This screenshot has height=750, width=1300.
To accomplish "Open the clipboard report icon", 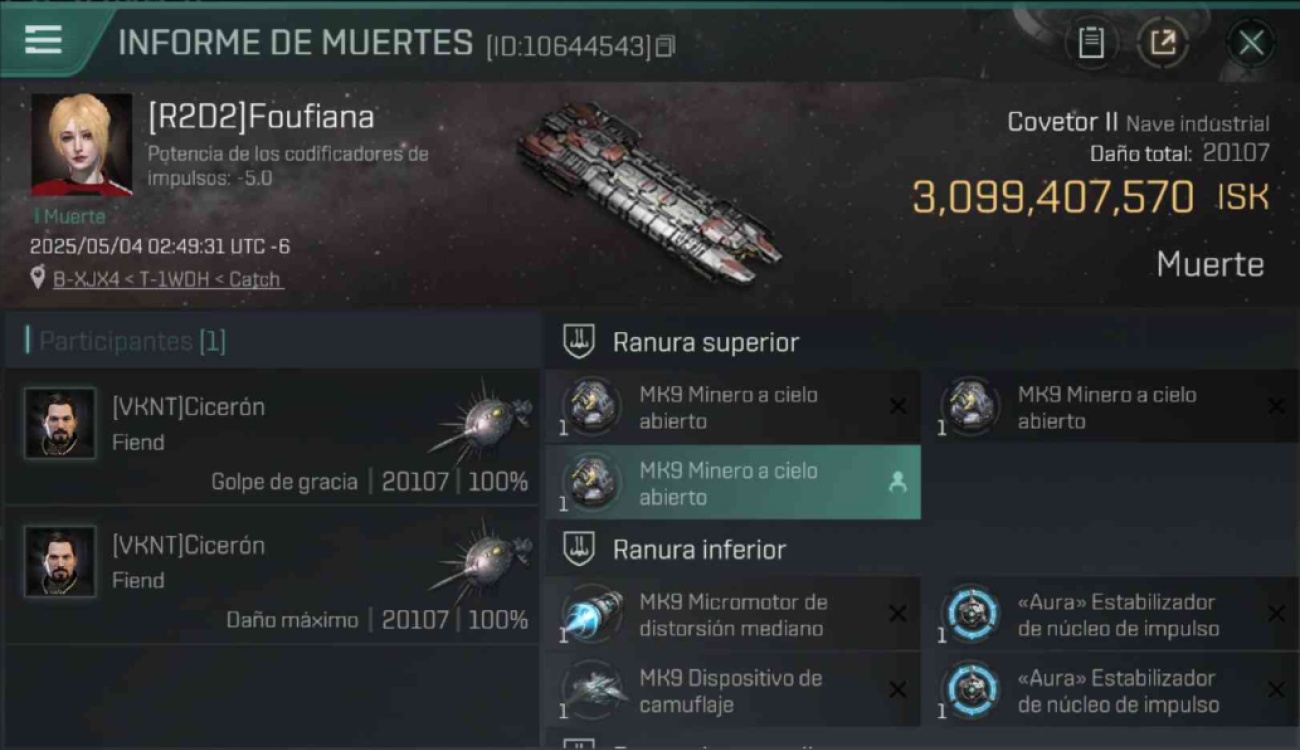I will click(1090, 42).
